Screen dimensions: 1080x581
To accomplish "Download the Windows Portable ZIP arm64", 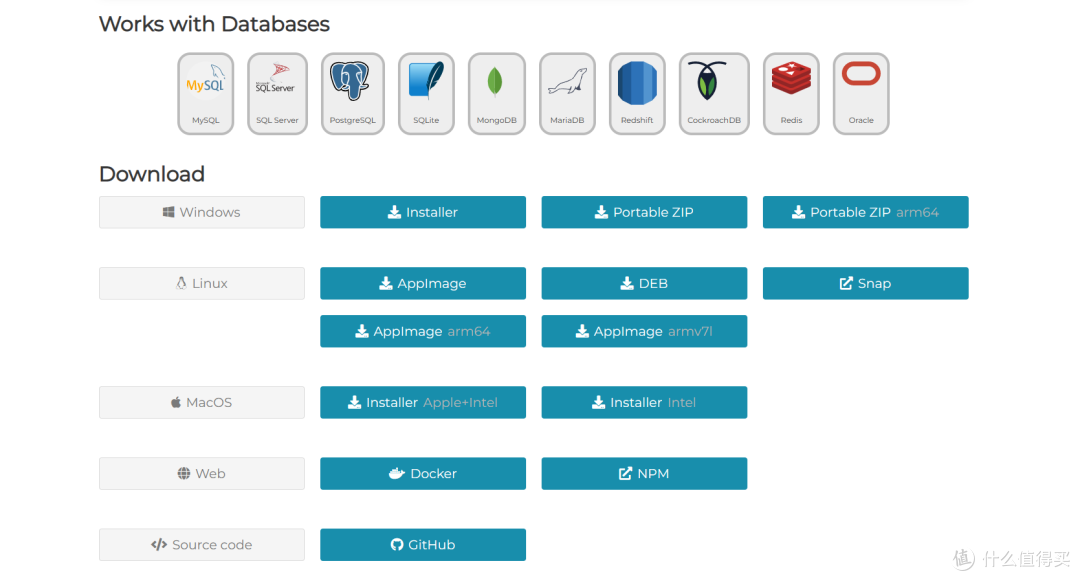I will 865,212.
